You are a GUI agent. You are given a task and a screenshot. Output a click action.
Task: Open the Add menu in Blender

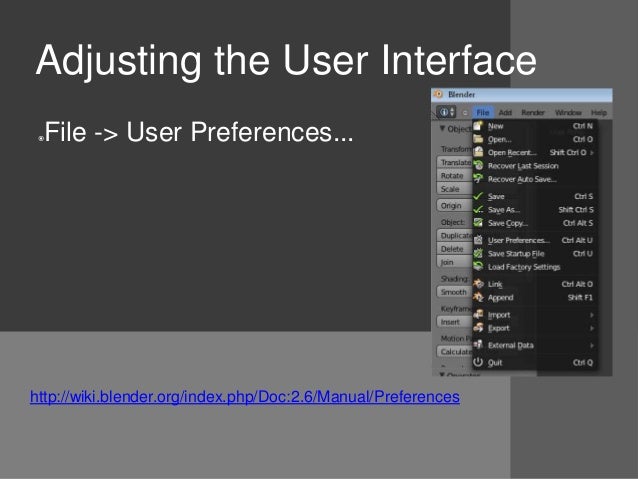click(505, 113)
